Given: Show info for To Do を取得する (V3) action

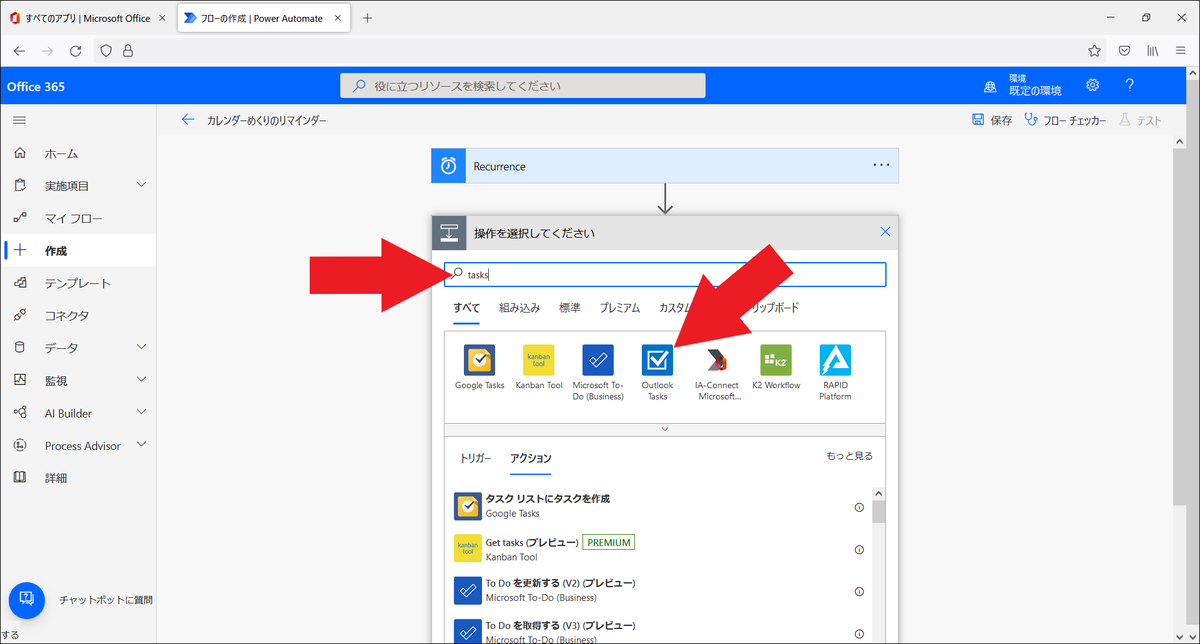Looking at the screenshot, I should point(859,633).
